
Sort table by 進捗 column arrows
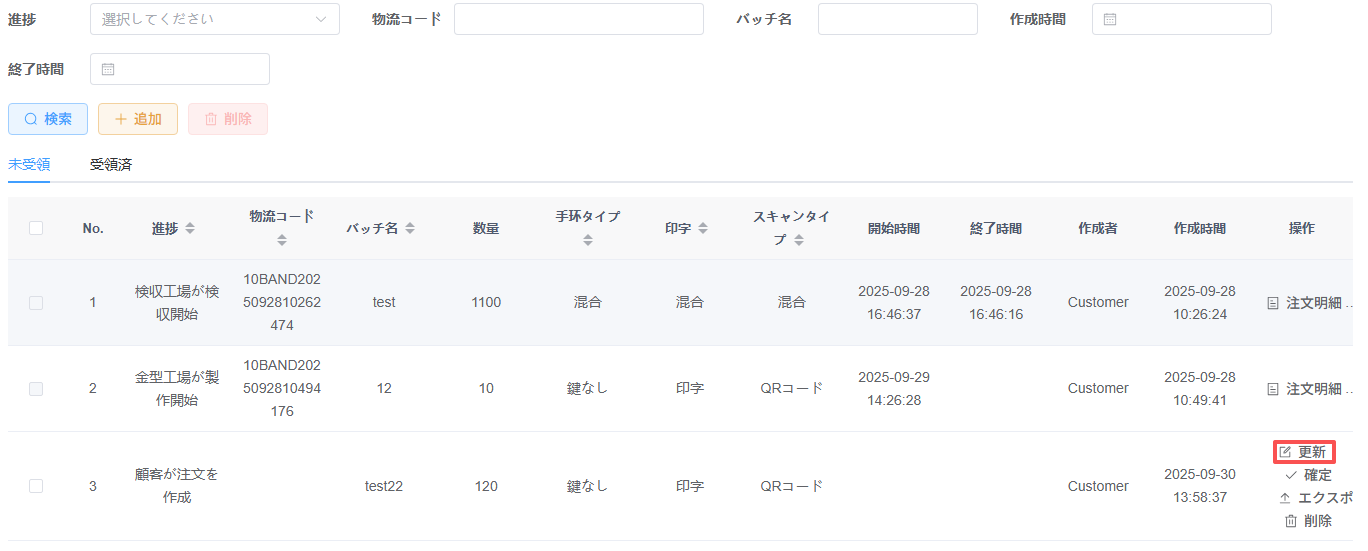tap(190, 229)
